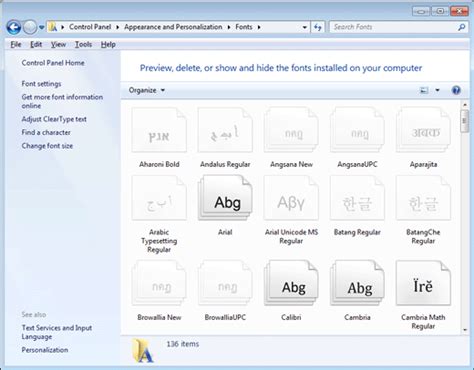Image resolution: width=474 pixels, height=370 pixels.
Task: Select the Calibri font family icon
Action: tap(291, 283)
